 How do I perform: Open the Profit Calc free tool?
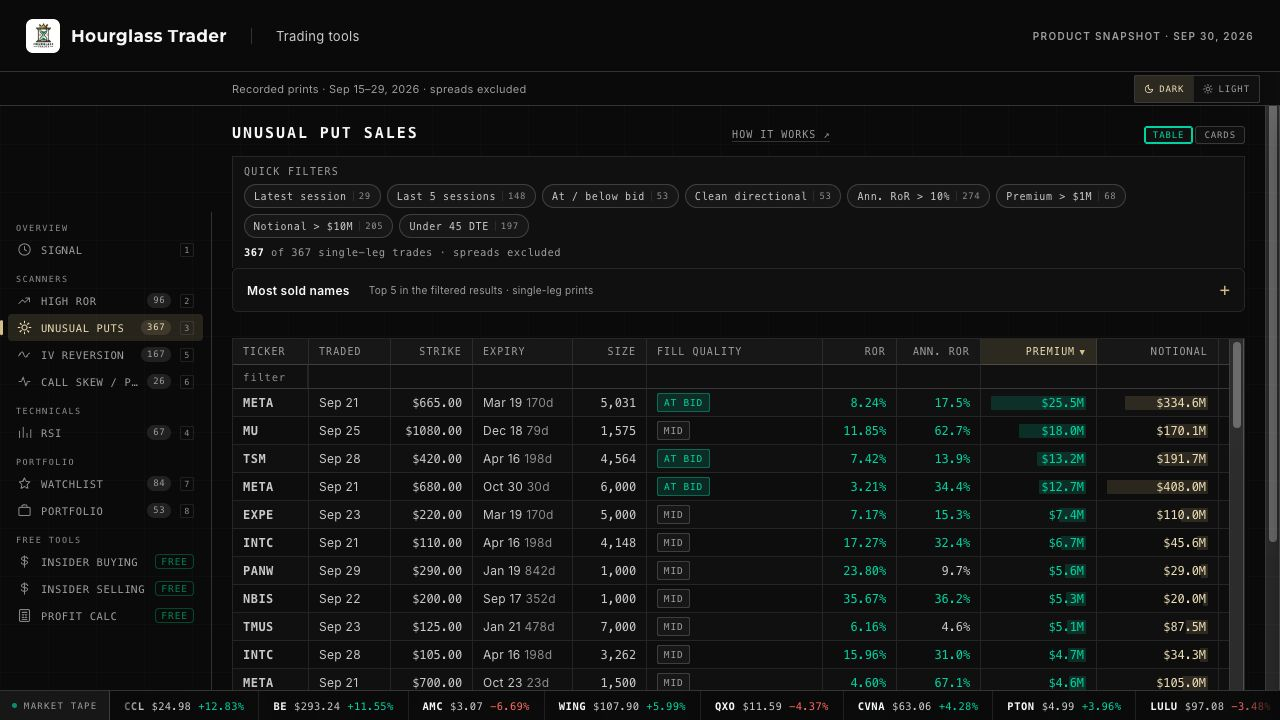tap(105, 616)
